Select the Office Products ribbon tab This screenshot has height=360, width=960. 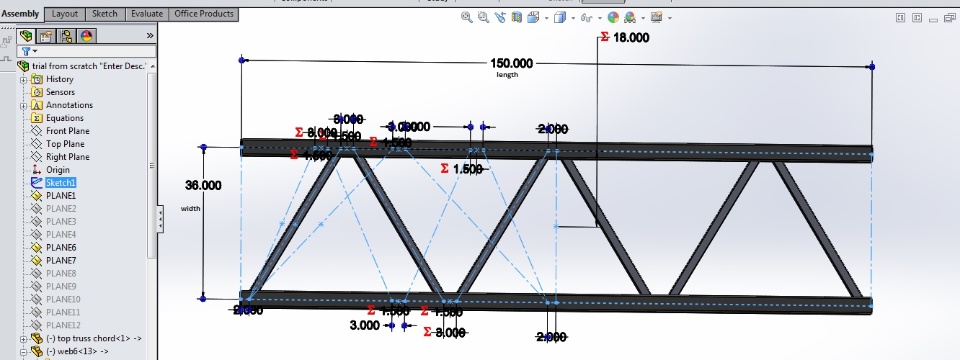(204, 14)
